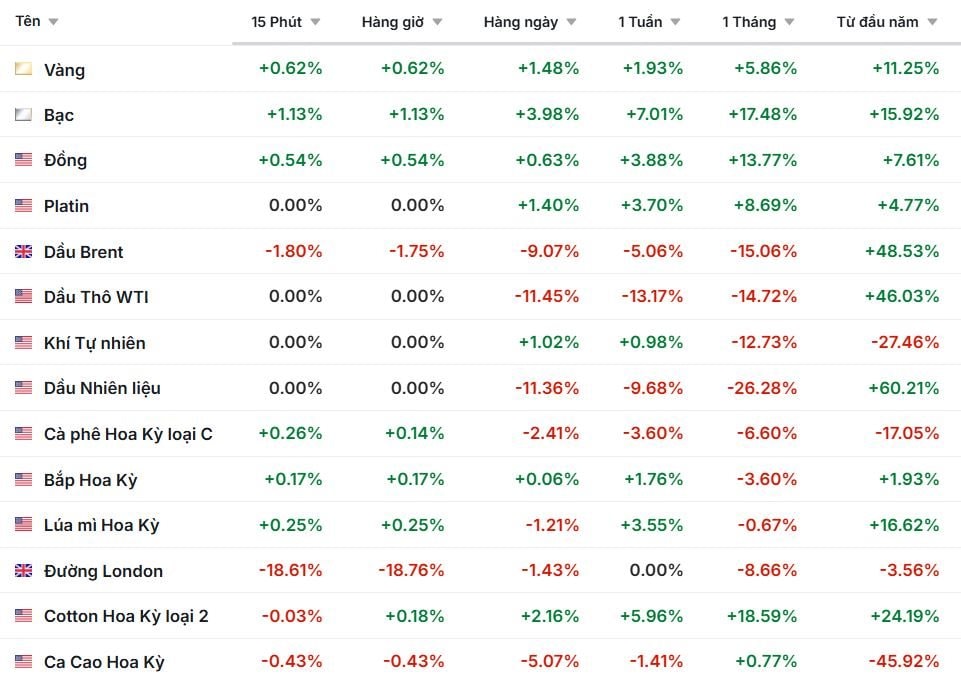Select the 1 Tháng column header
Screen dimensions: 961x684
click(x=747, y=22)
